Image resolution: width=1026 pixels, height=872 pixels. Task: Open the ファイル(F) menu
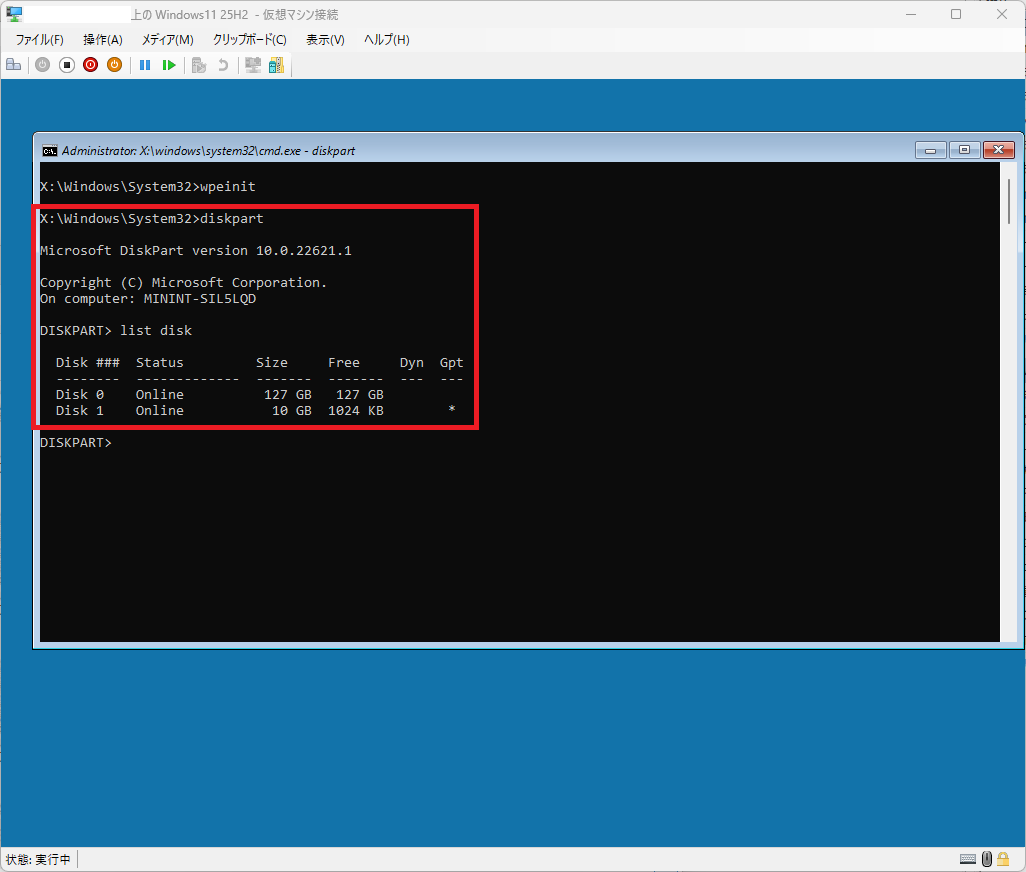[39, 40]
